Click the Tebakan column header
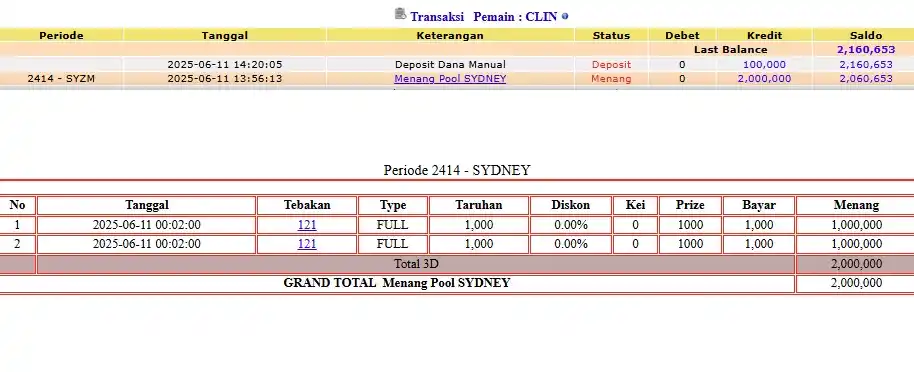 (307, 205)
